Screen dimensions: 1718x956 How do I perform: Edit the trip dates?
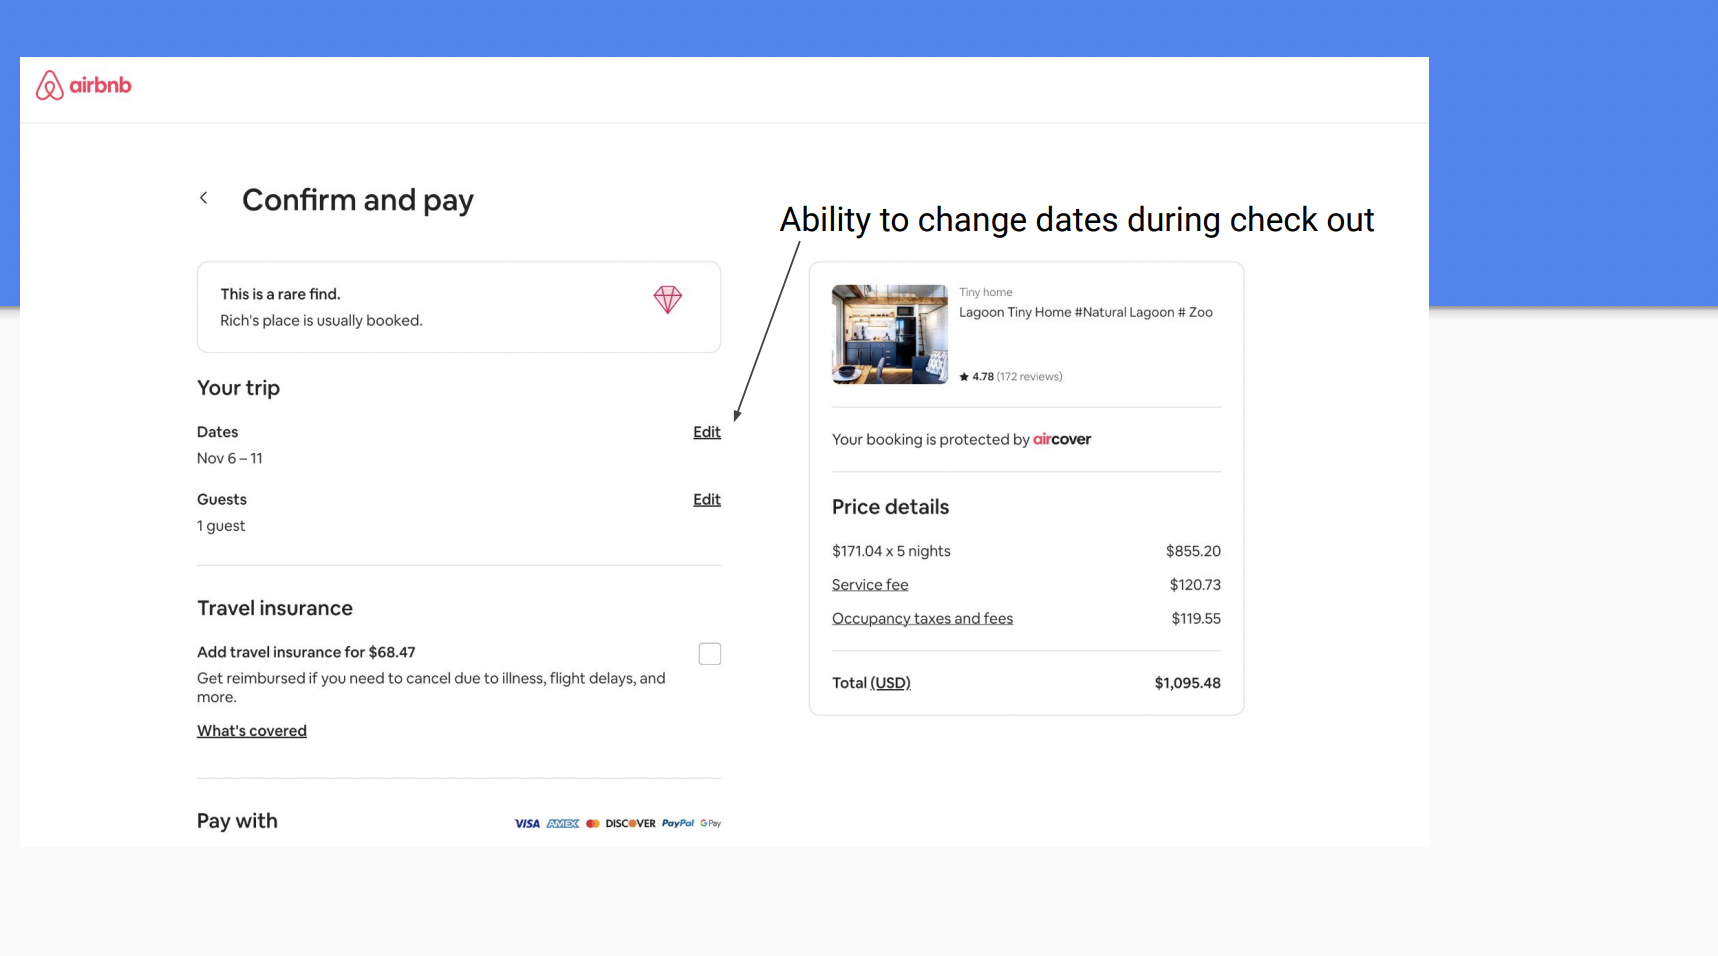tap(707, 432)
